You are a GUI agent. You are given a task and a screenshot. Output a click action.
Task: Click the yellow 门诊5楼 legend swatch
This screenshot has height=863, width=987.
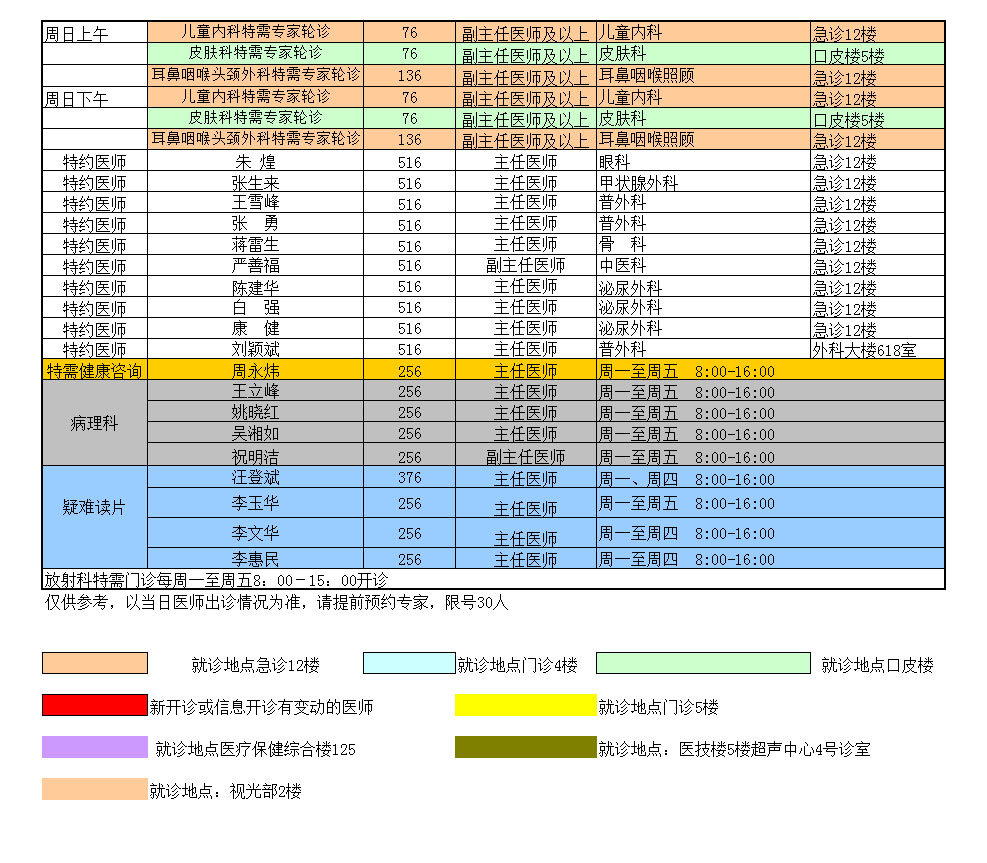[x=526, y=705]
